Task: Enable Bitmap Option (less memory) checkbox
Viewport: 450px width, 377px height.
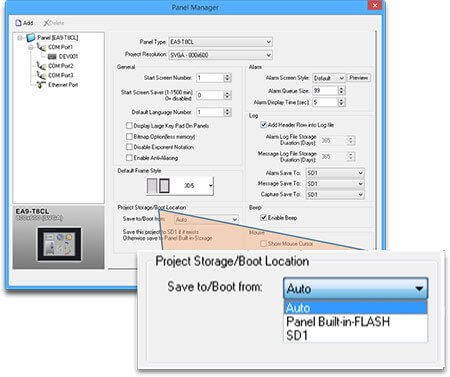Action: [129, 136]
